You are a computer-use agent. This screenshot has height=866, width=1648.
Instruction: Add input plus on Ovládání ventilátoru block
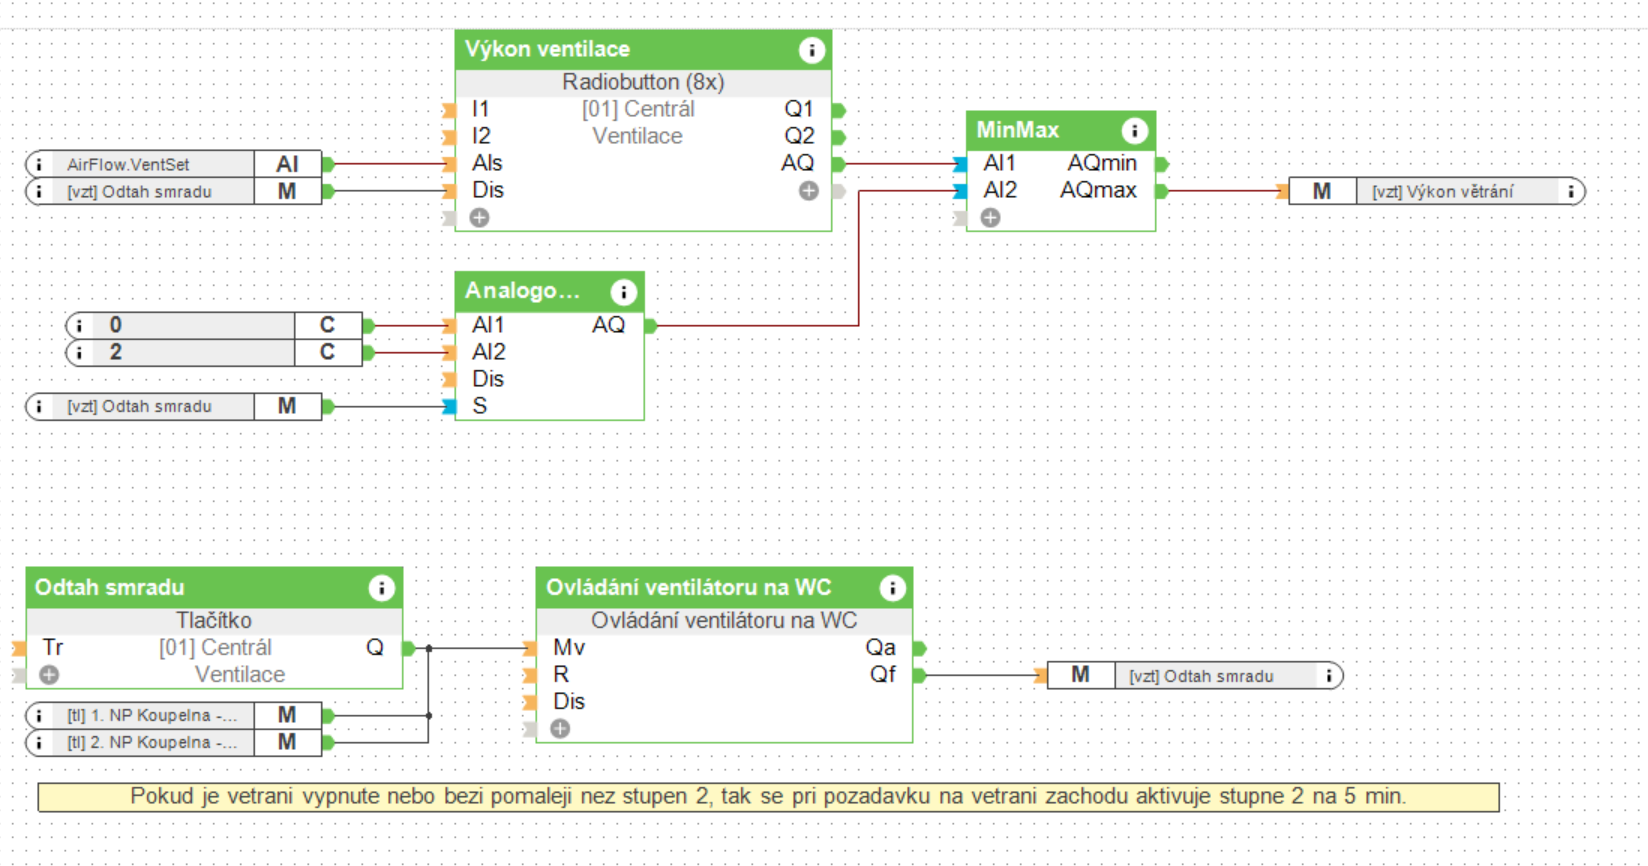click(560, 729)
